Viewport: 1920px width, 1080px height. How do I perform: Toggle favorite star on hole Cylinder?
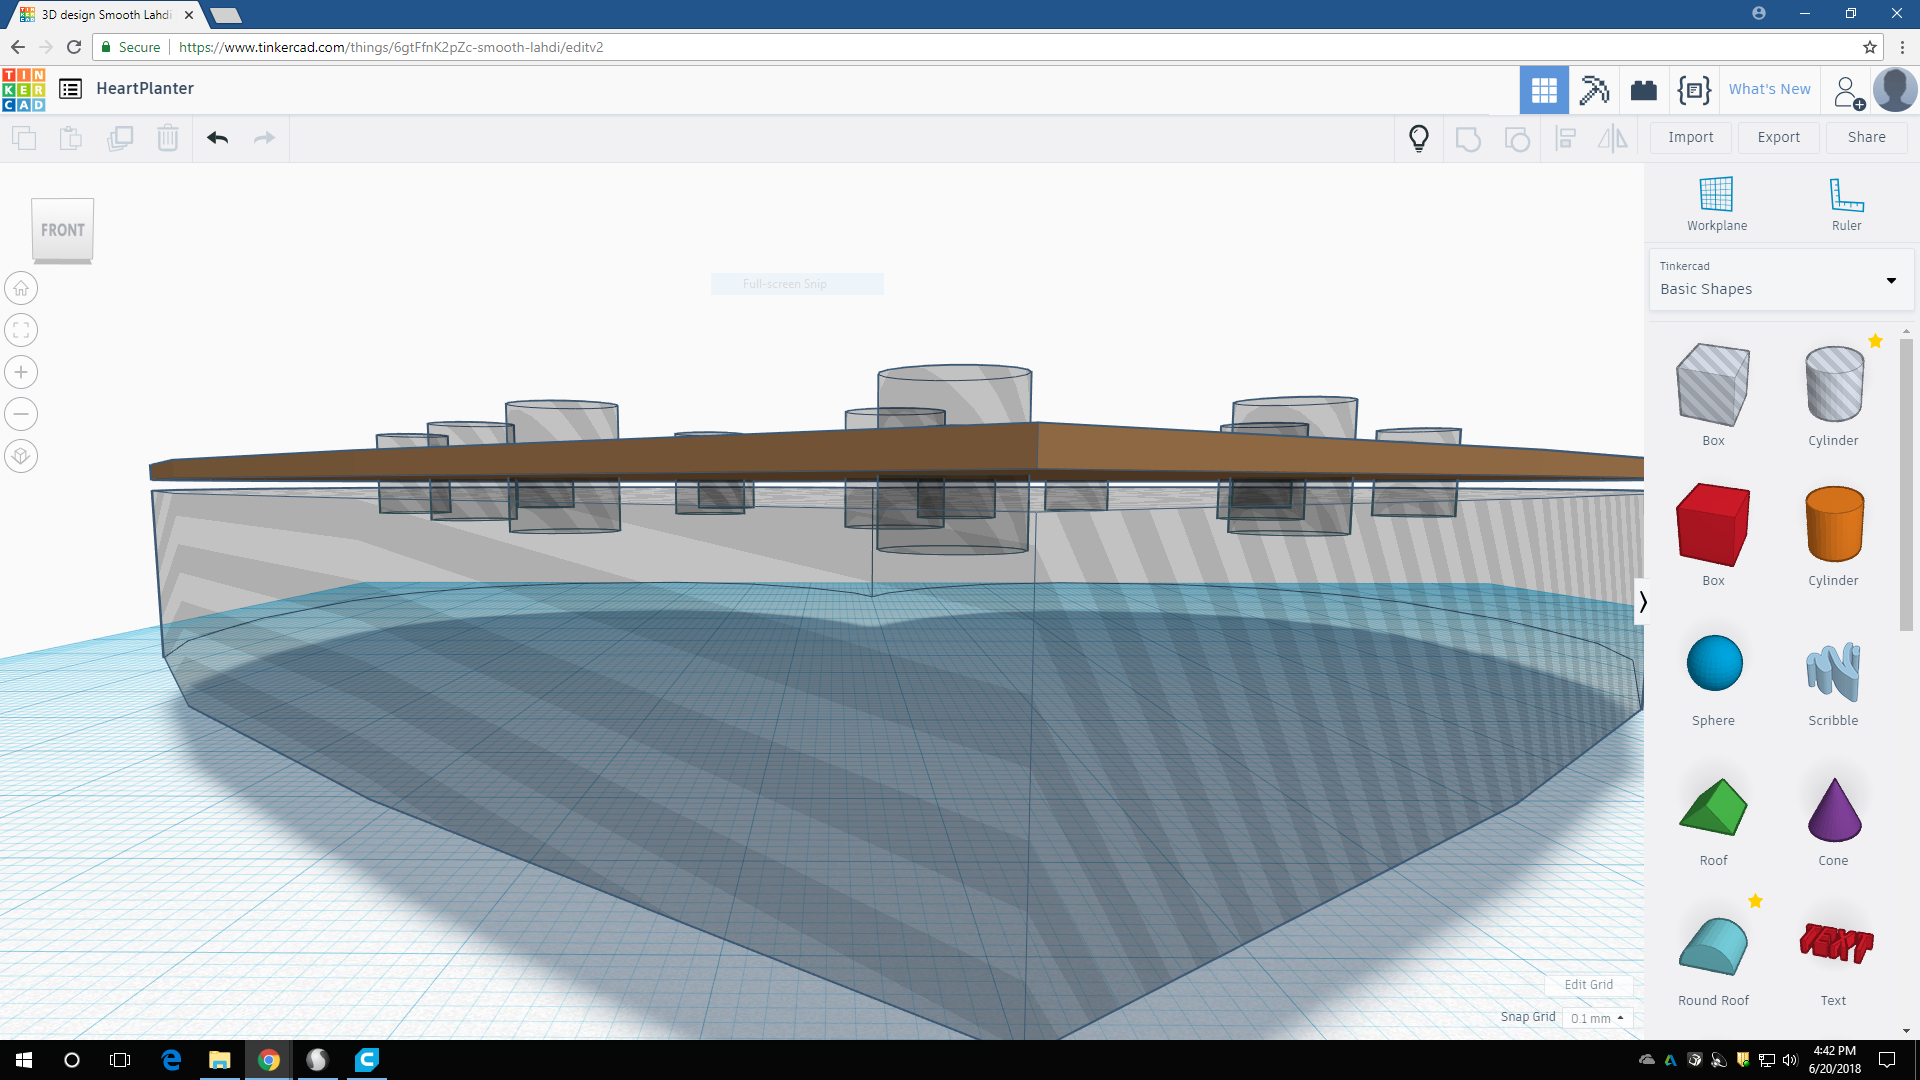pos(1875,341)
